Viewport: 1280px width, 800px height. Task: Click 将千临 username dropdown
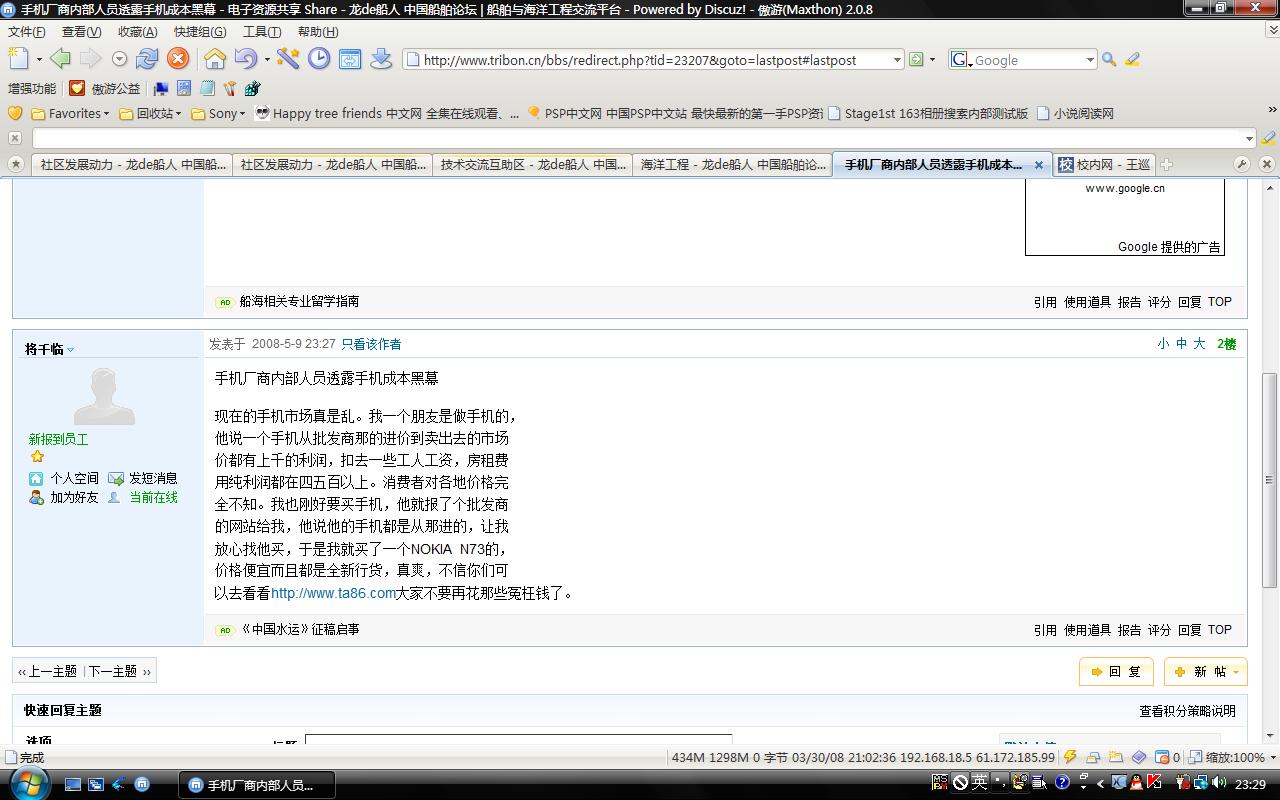49,349
